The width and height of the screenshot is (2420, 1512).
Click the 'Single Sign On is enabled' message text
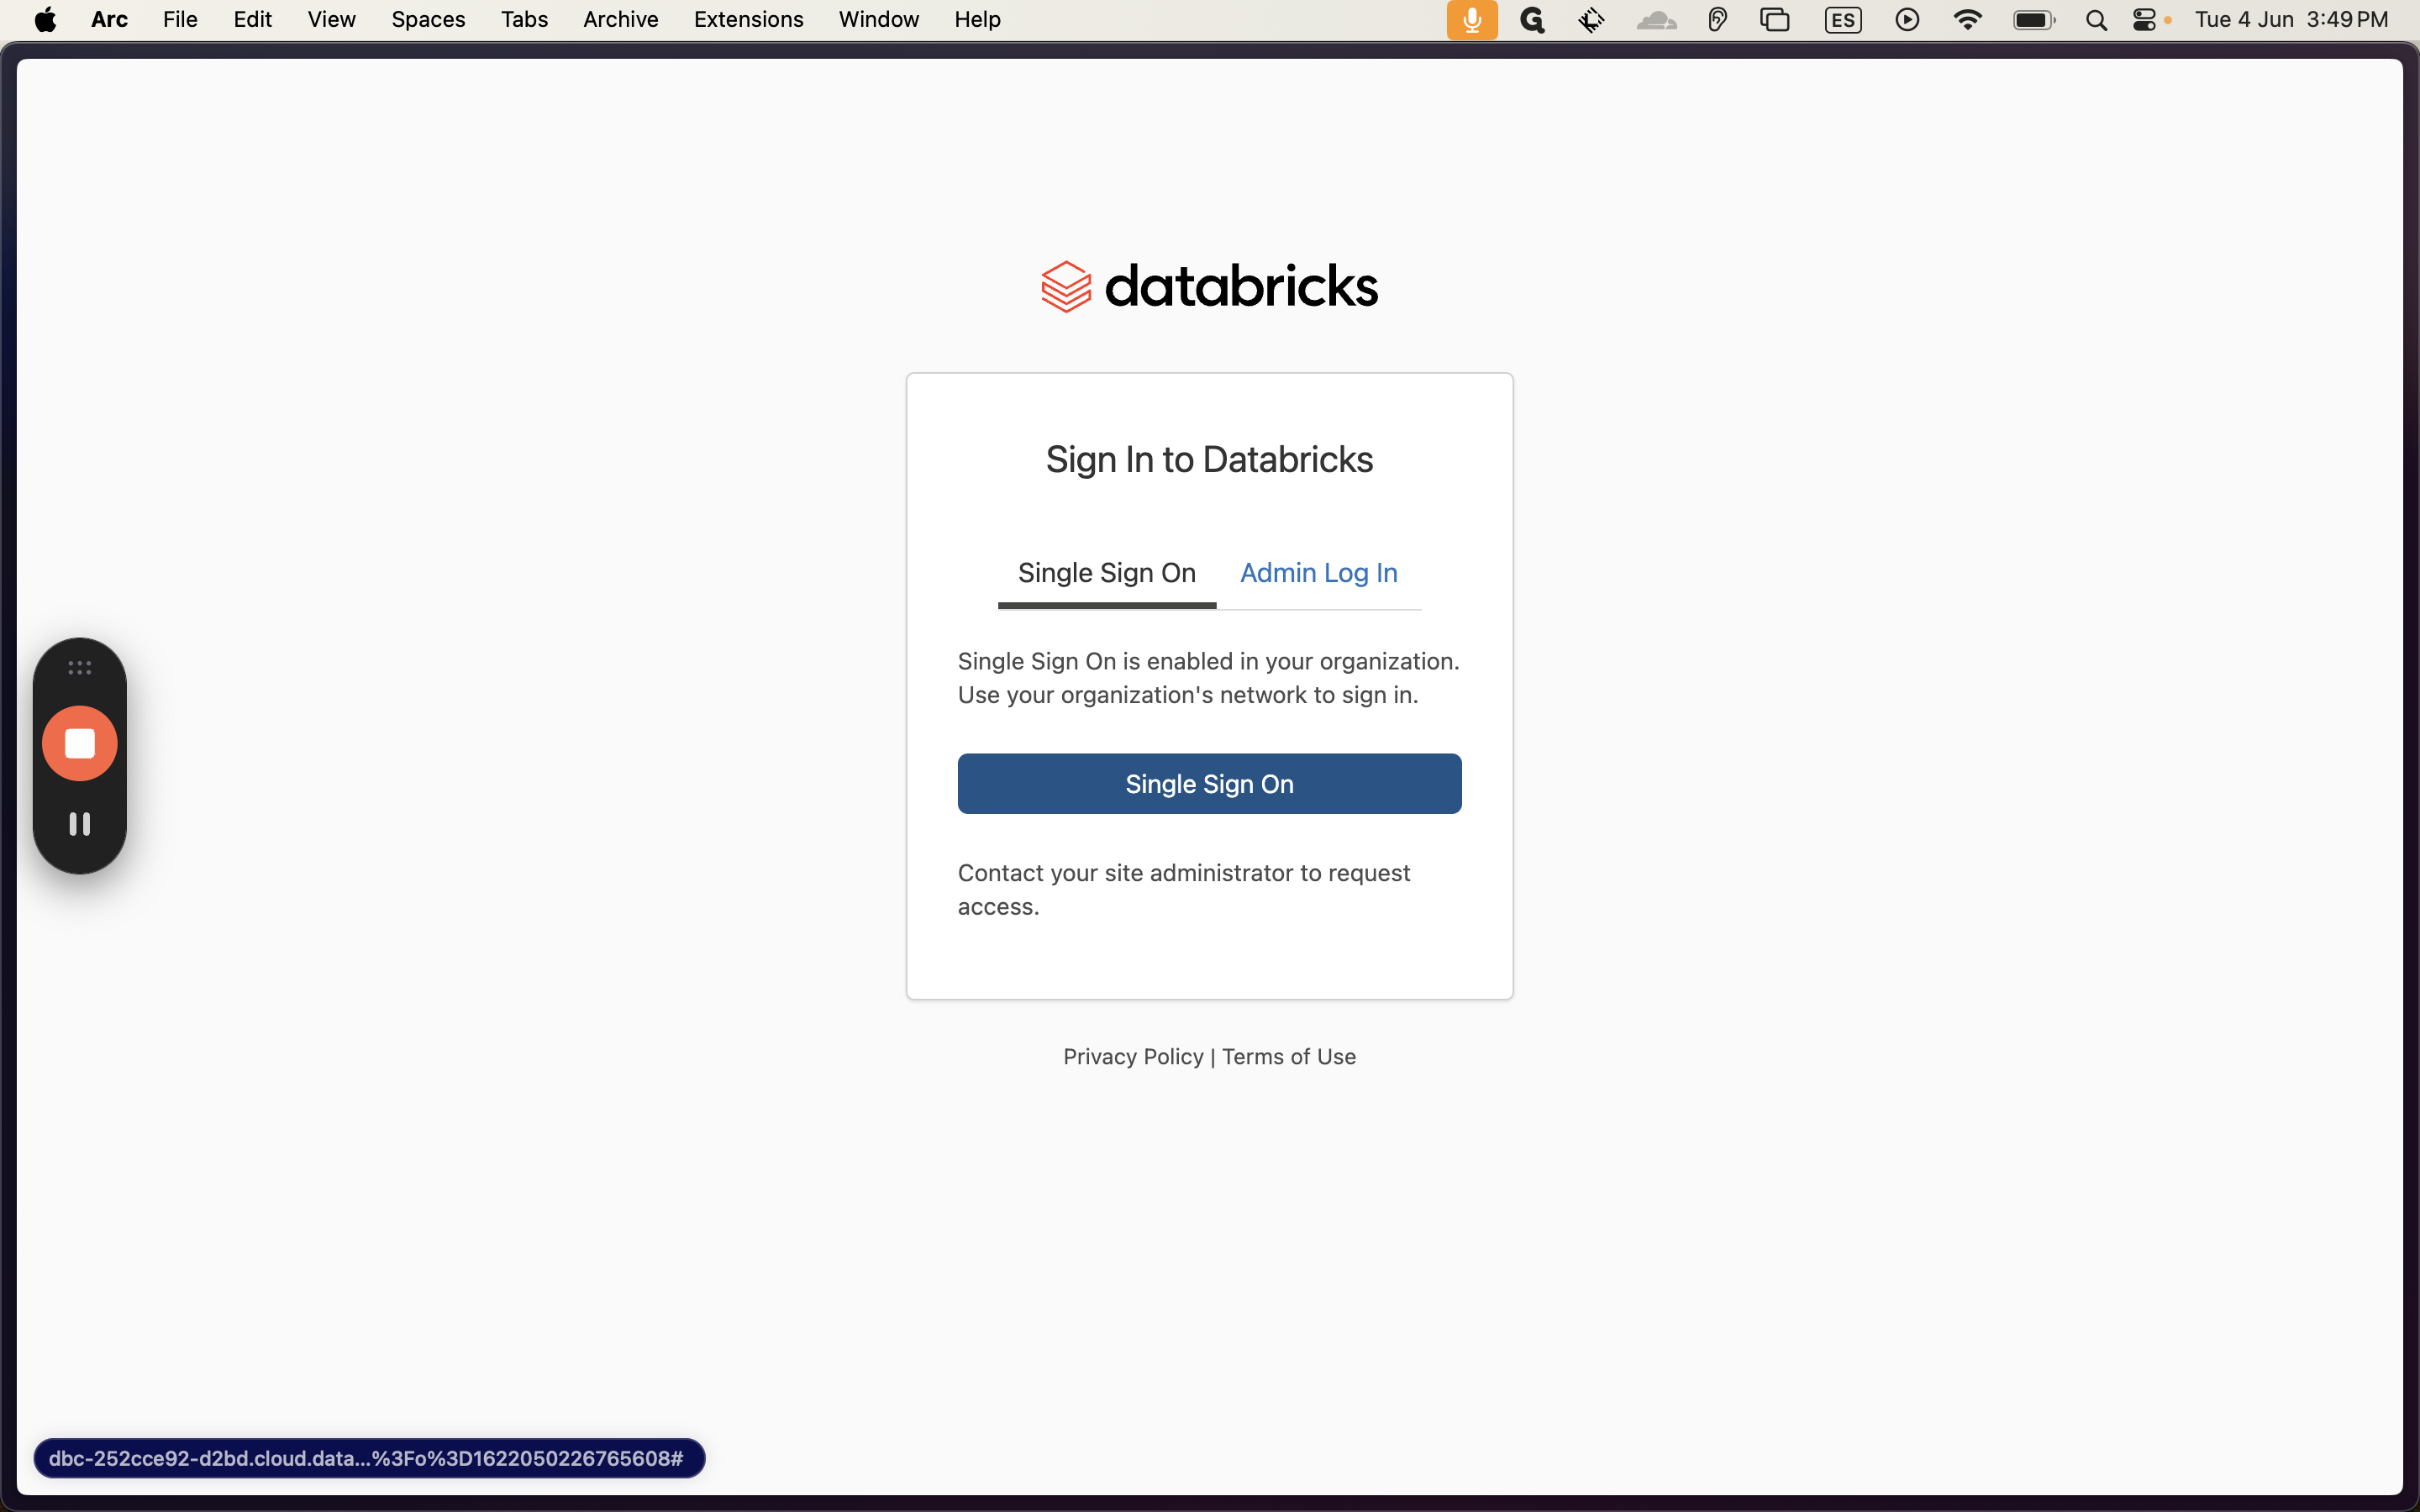tap(1208, 677)
